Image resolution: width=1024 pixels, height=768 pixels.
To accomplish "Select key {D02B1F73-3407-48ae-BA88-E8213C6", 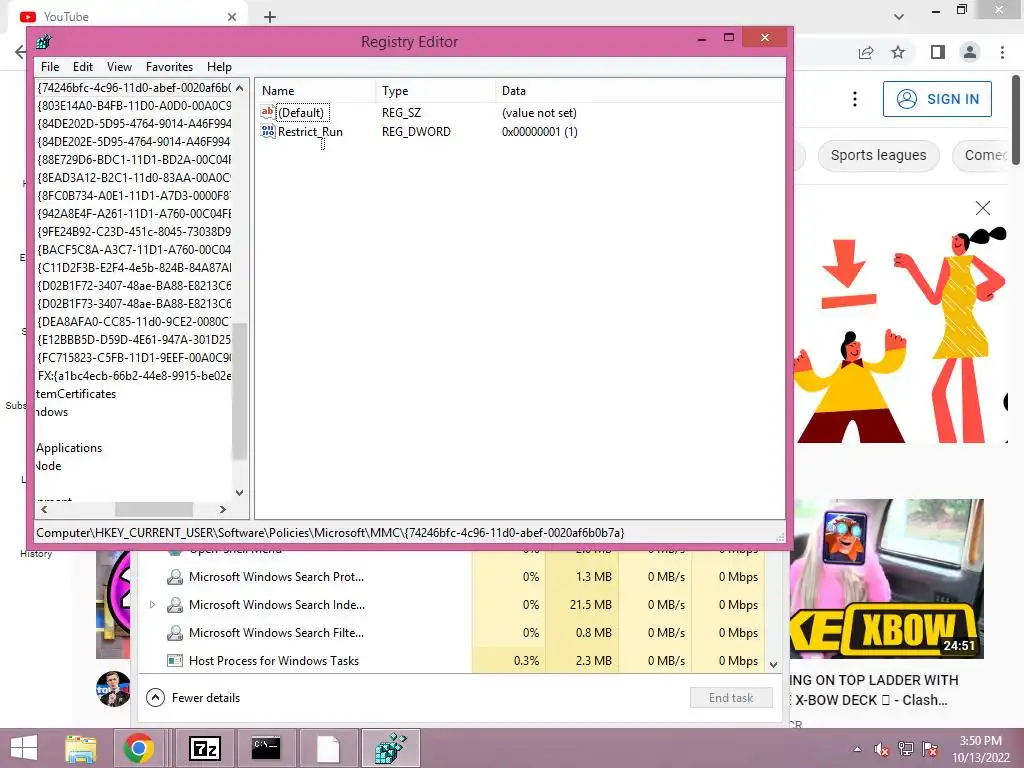I will click(x=134, y=304).
